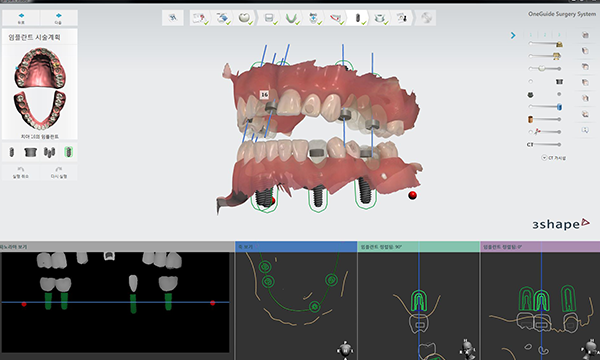The width and height of the screenshot is (600, 360).
Task: Select the top view cube icon
Action: pos(585,35)
